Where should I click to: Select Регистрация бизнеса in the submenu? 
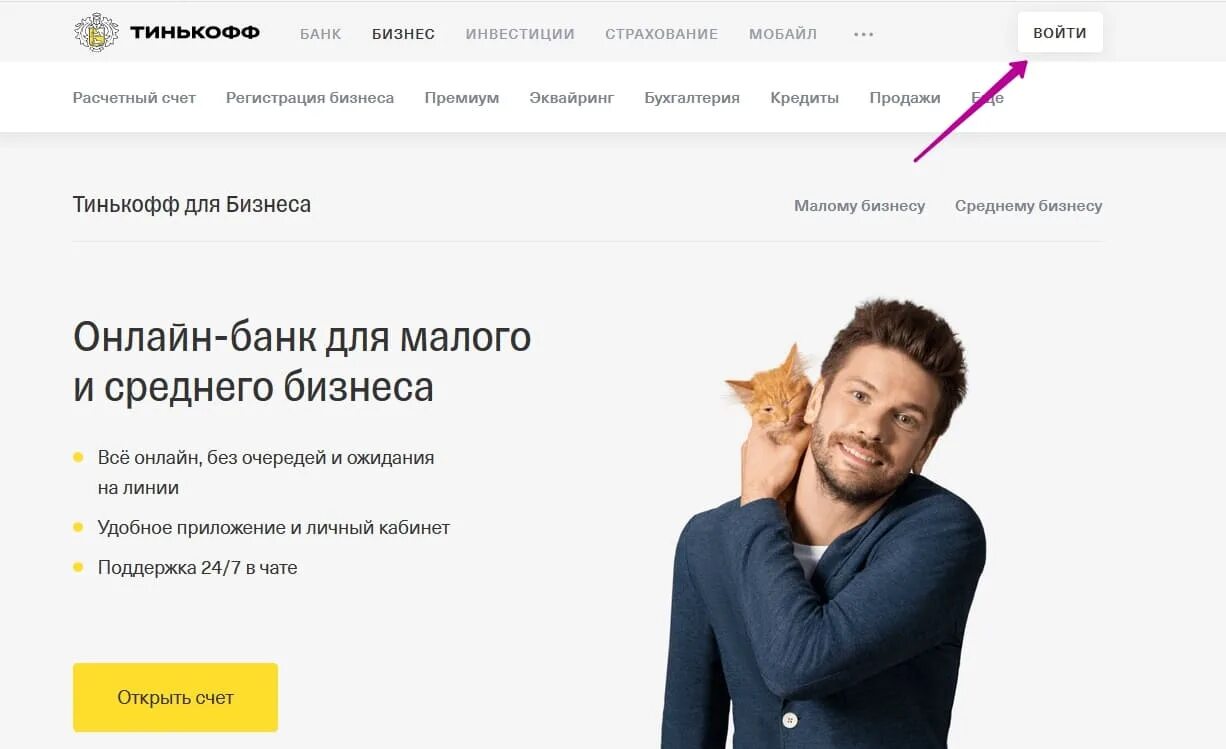pos(310,98)
